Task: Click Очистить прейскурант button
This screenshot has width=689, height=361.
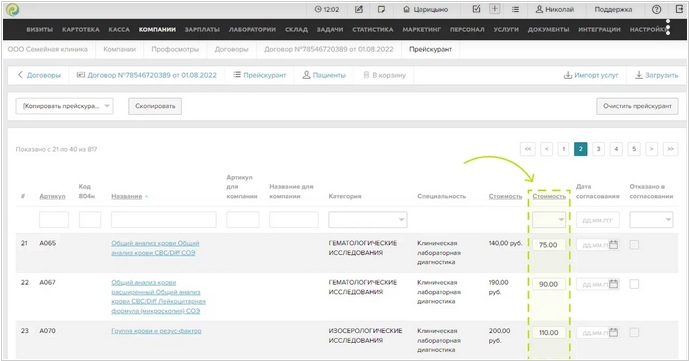Action: (x=637, y=106)
